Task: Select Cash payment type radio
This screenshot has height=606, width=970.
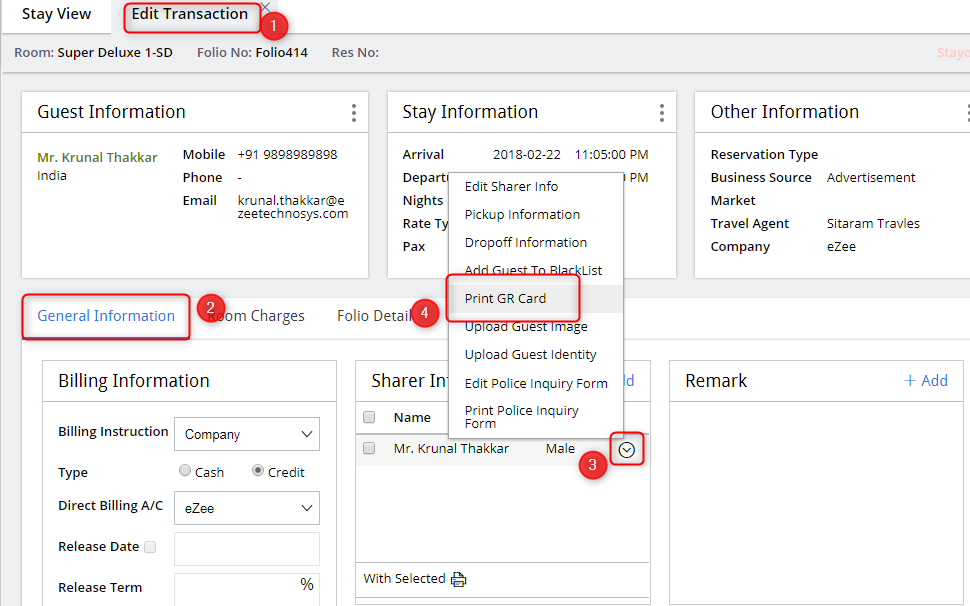Action: 184,471
